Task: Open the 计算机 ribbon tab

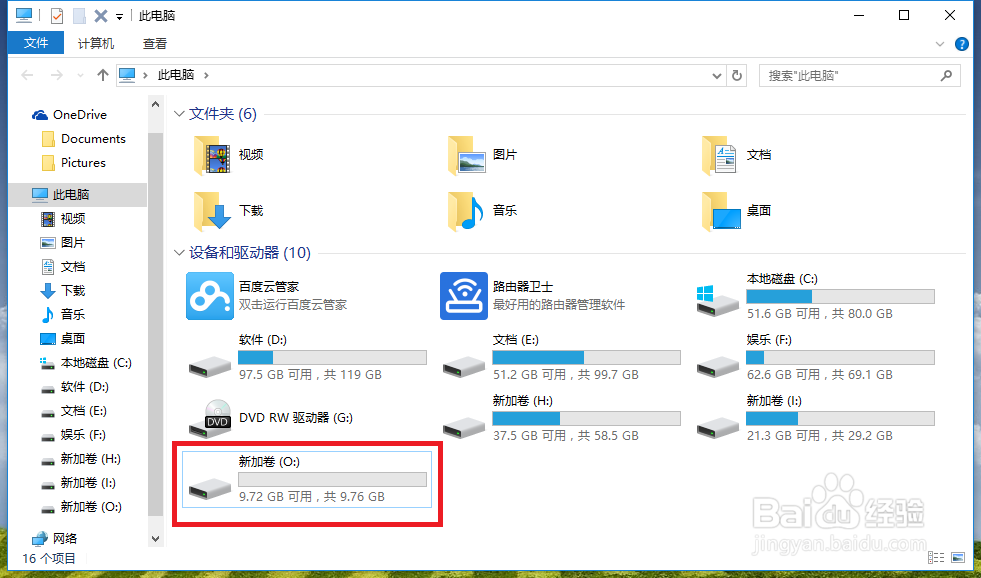Action: (96, 43)
